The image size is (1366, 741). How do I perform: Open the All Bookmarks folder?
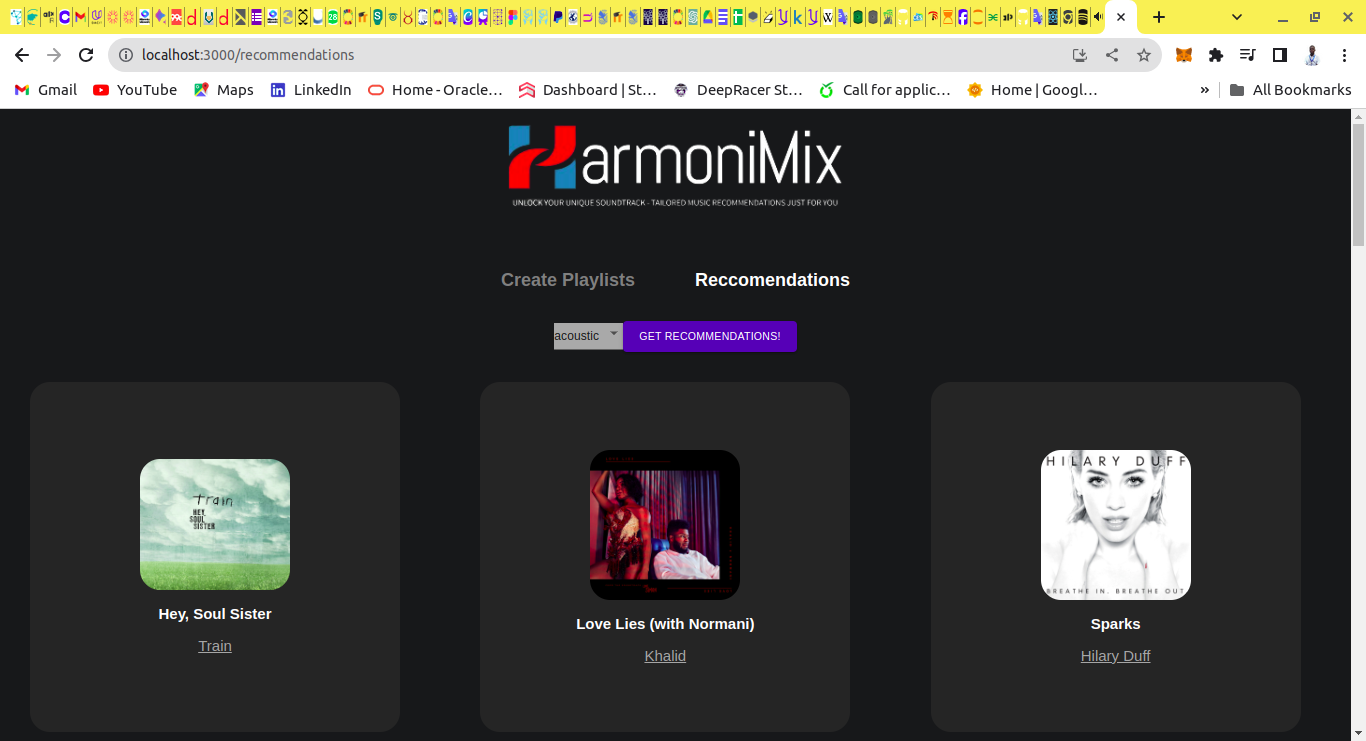pos(1290,90)
